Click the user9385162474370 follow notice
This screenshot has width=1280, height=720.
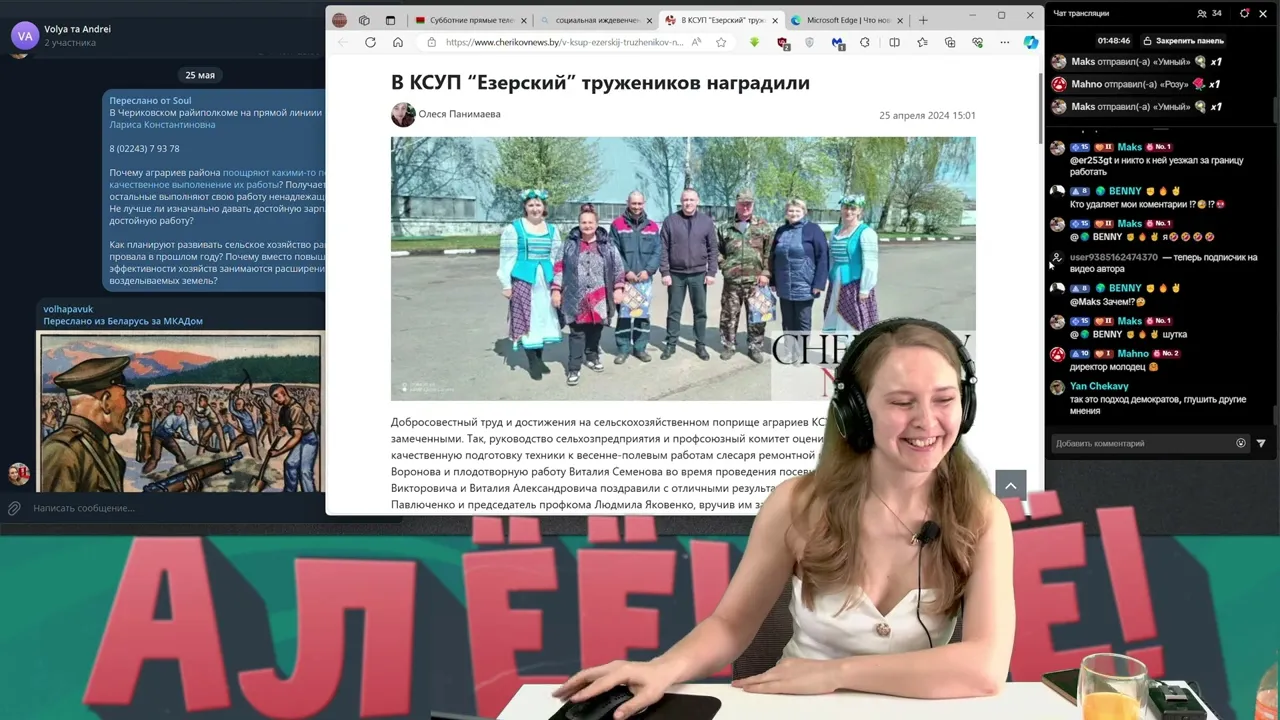click(x=1163, y=263)
